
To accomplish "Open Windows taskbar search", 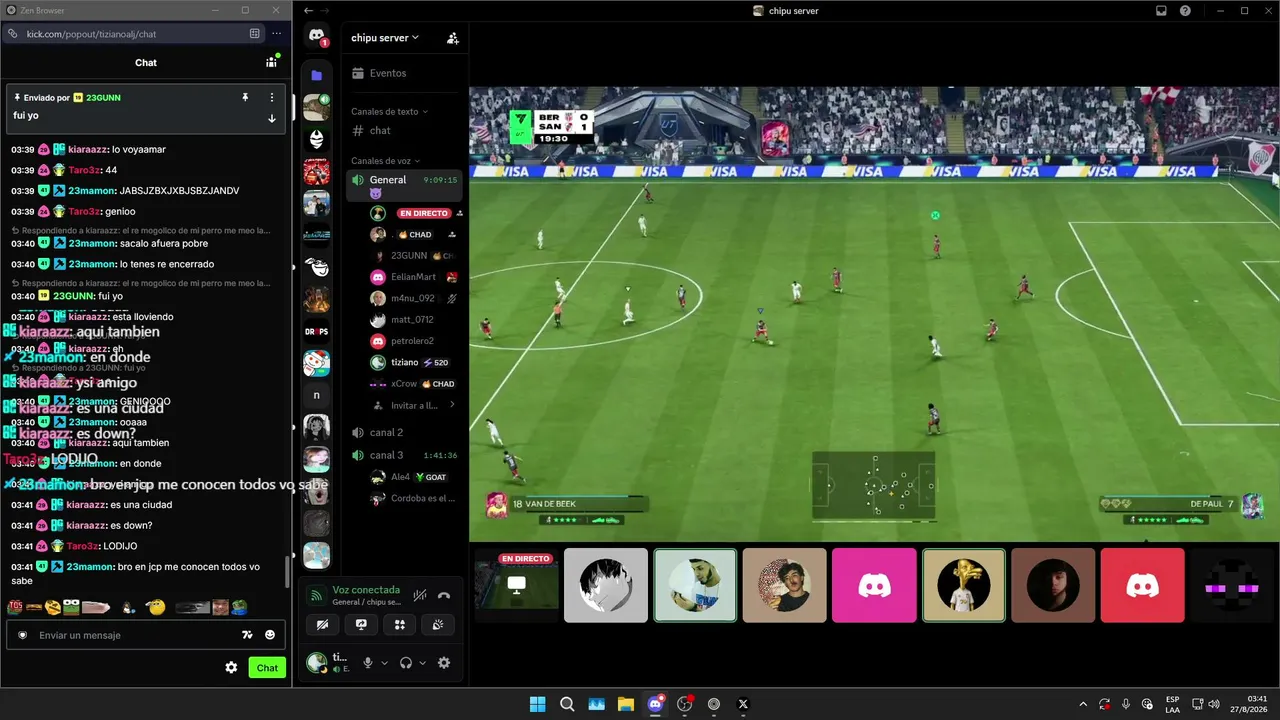I will [567, 704].
